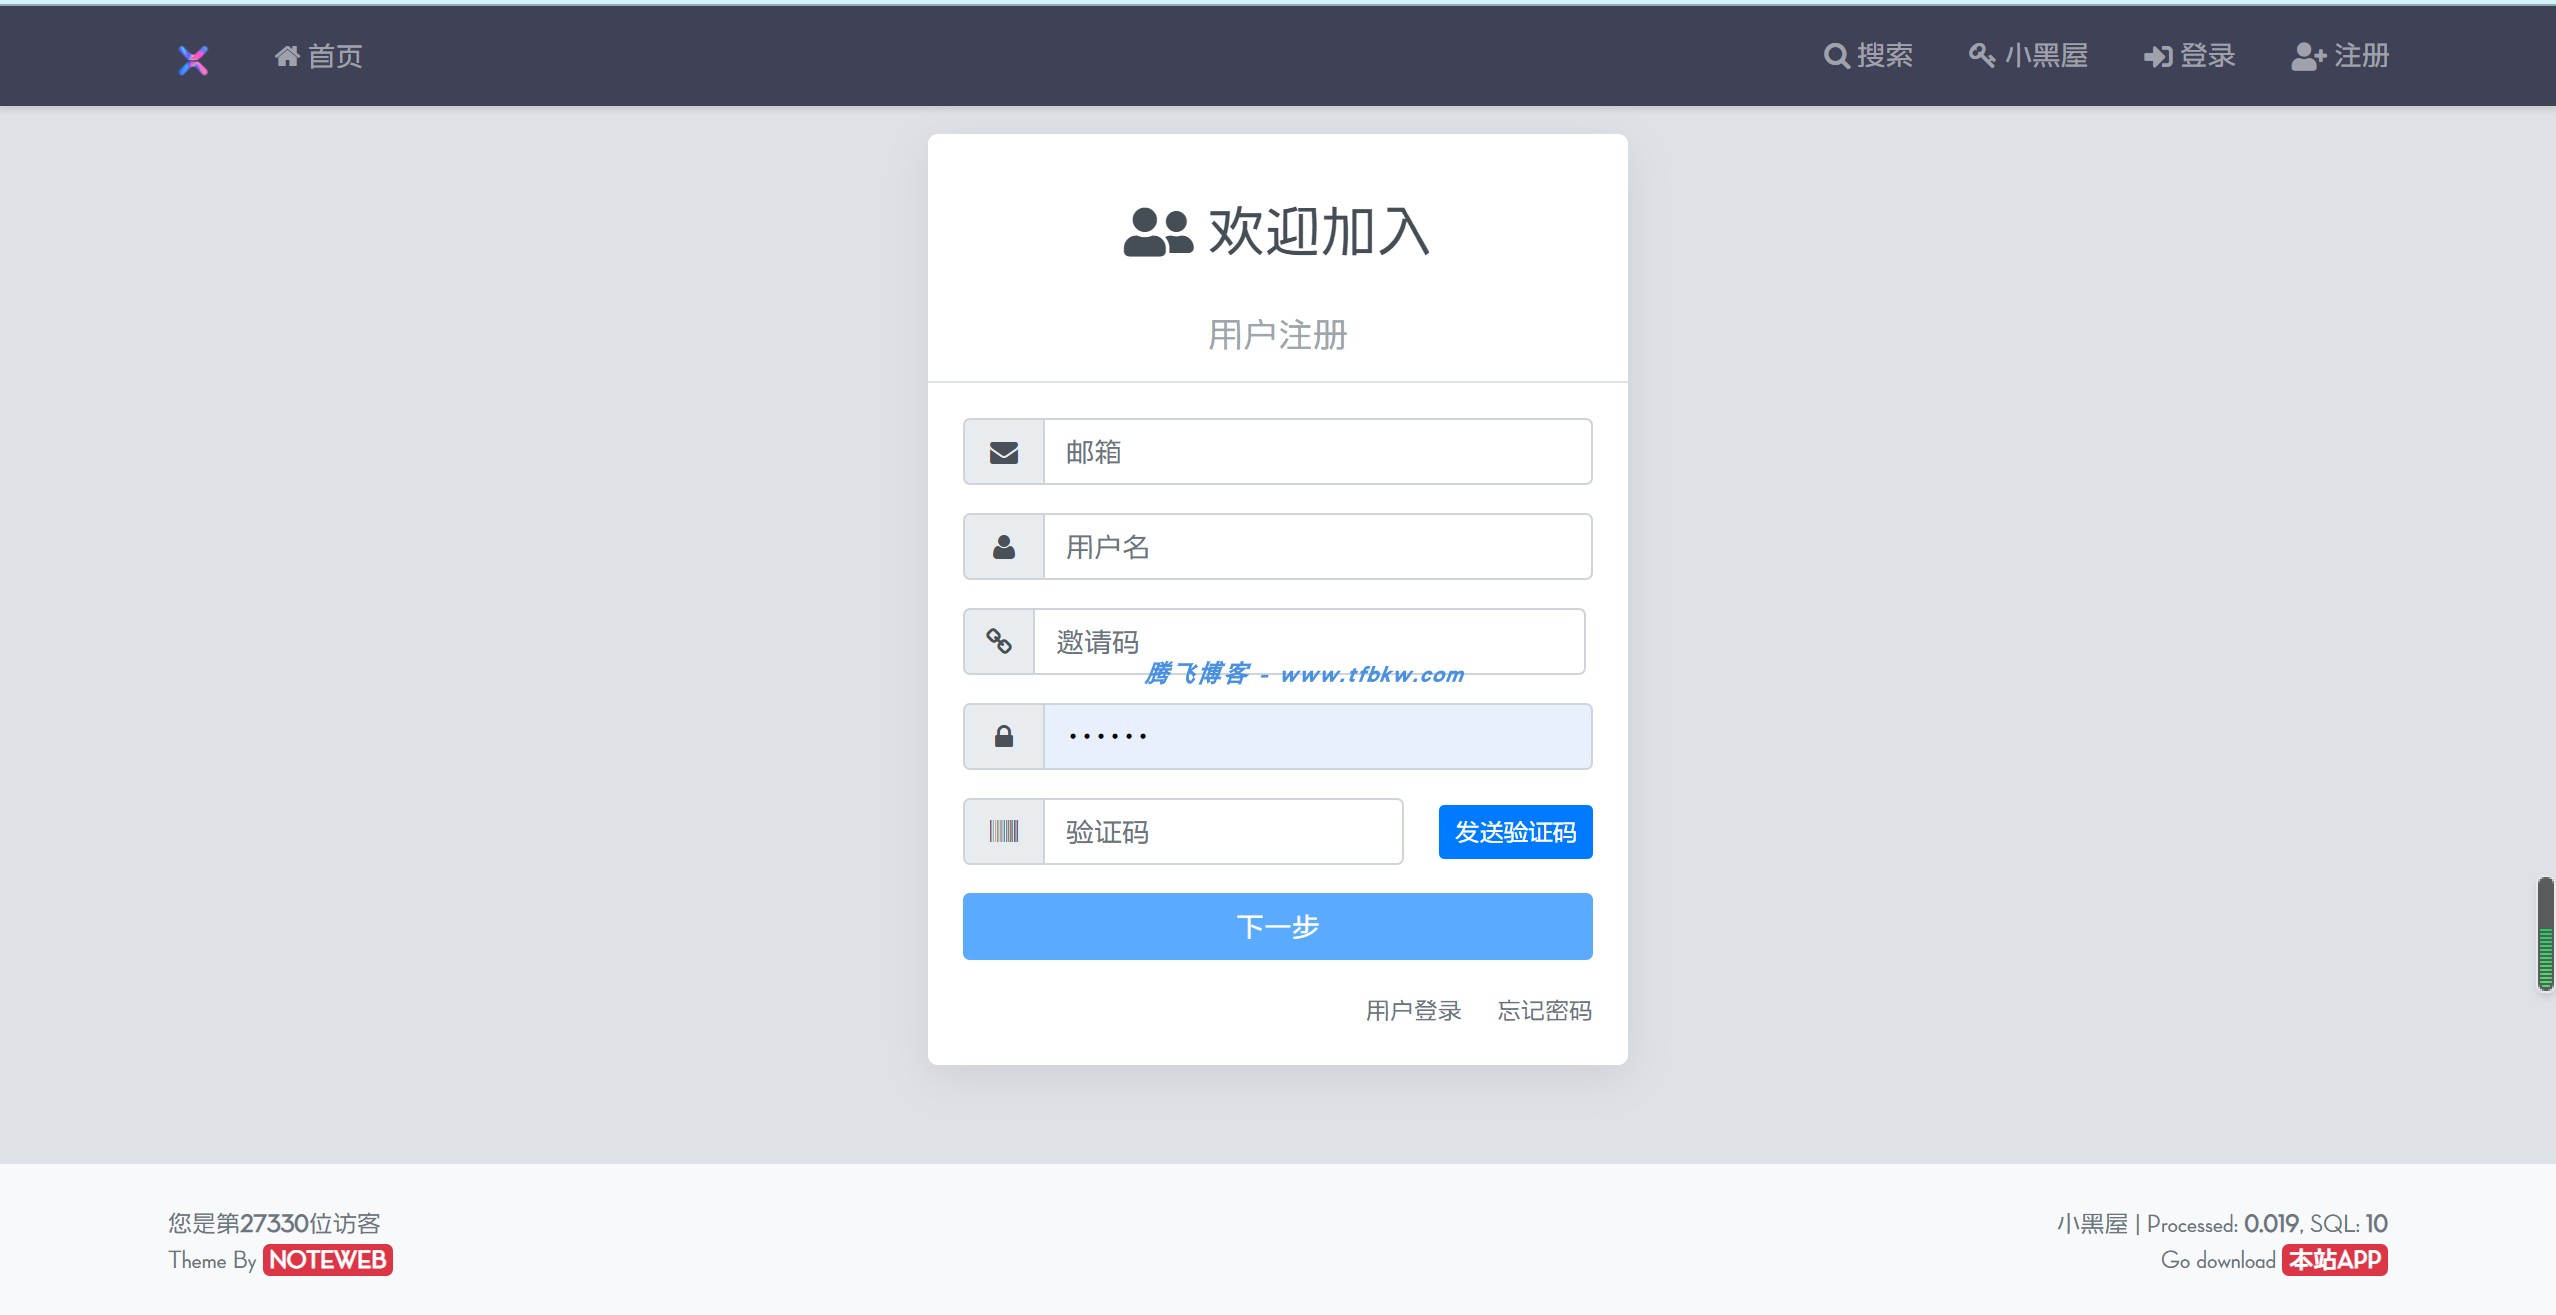
Task: Click the red NOTEWEB theme badge in the footer
Action: (328, 1260)
